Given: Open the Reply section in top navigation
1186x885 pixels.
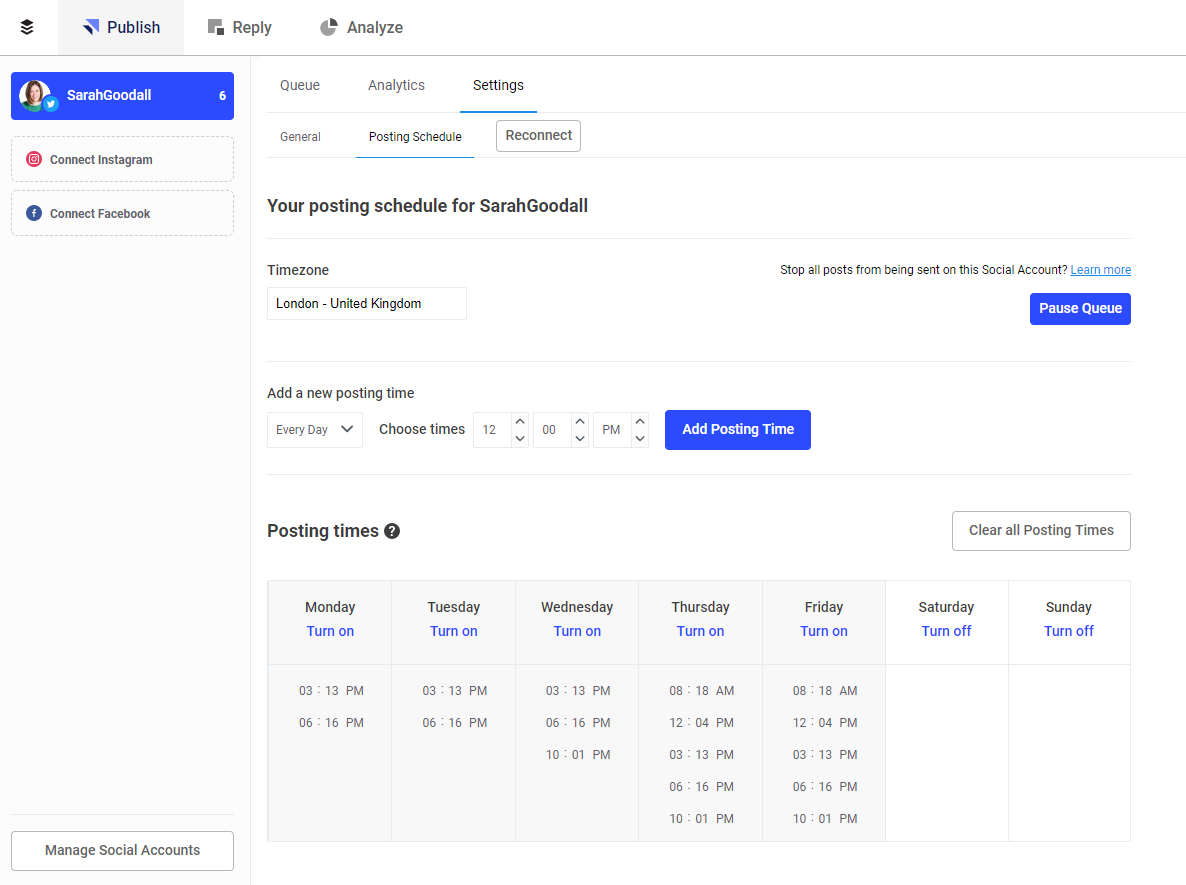Looking at the screenshot, I should (x=240, y=27).
